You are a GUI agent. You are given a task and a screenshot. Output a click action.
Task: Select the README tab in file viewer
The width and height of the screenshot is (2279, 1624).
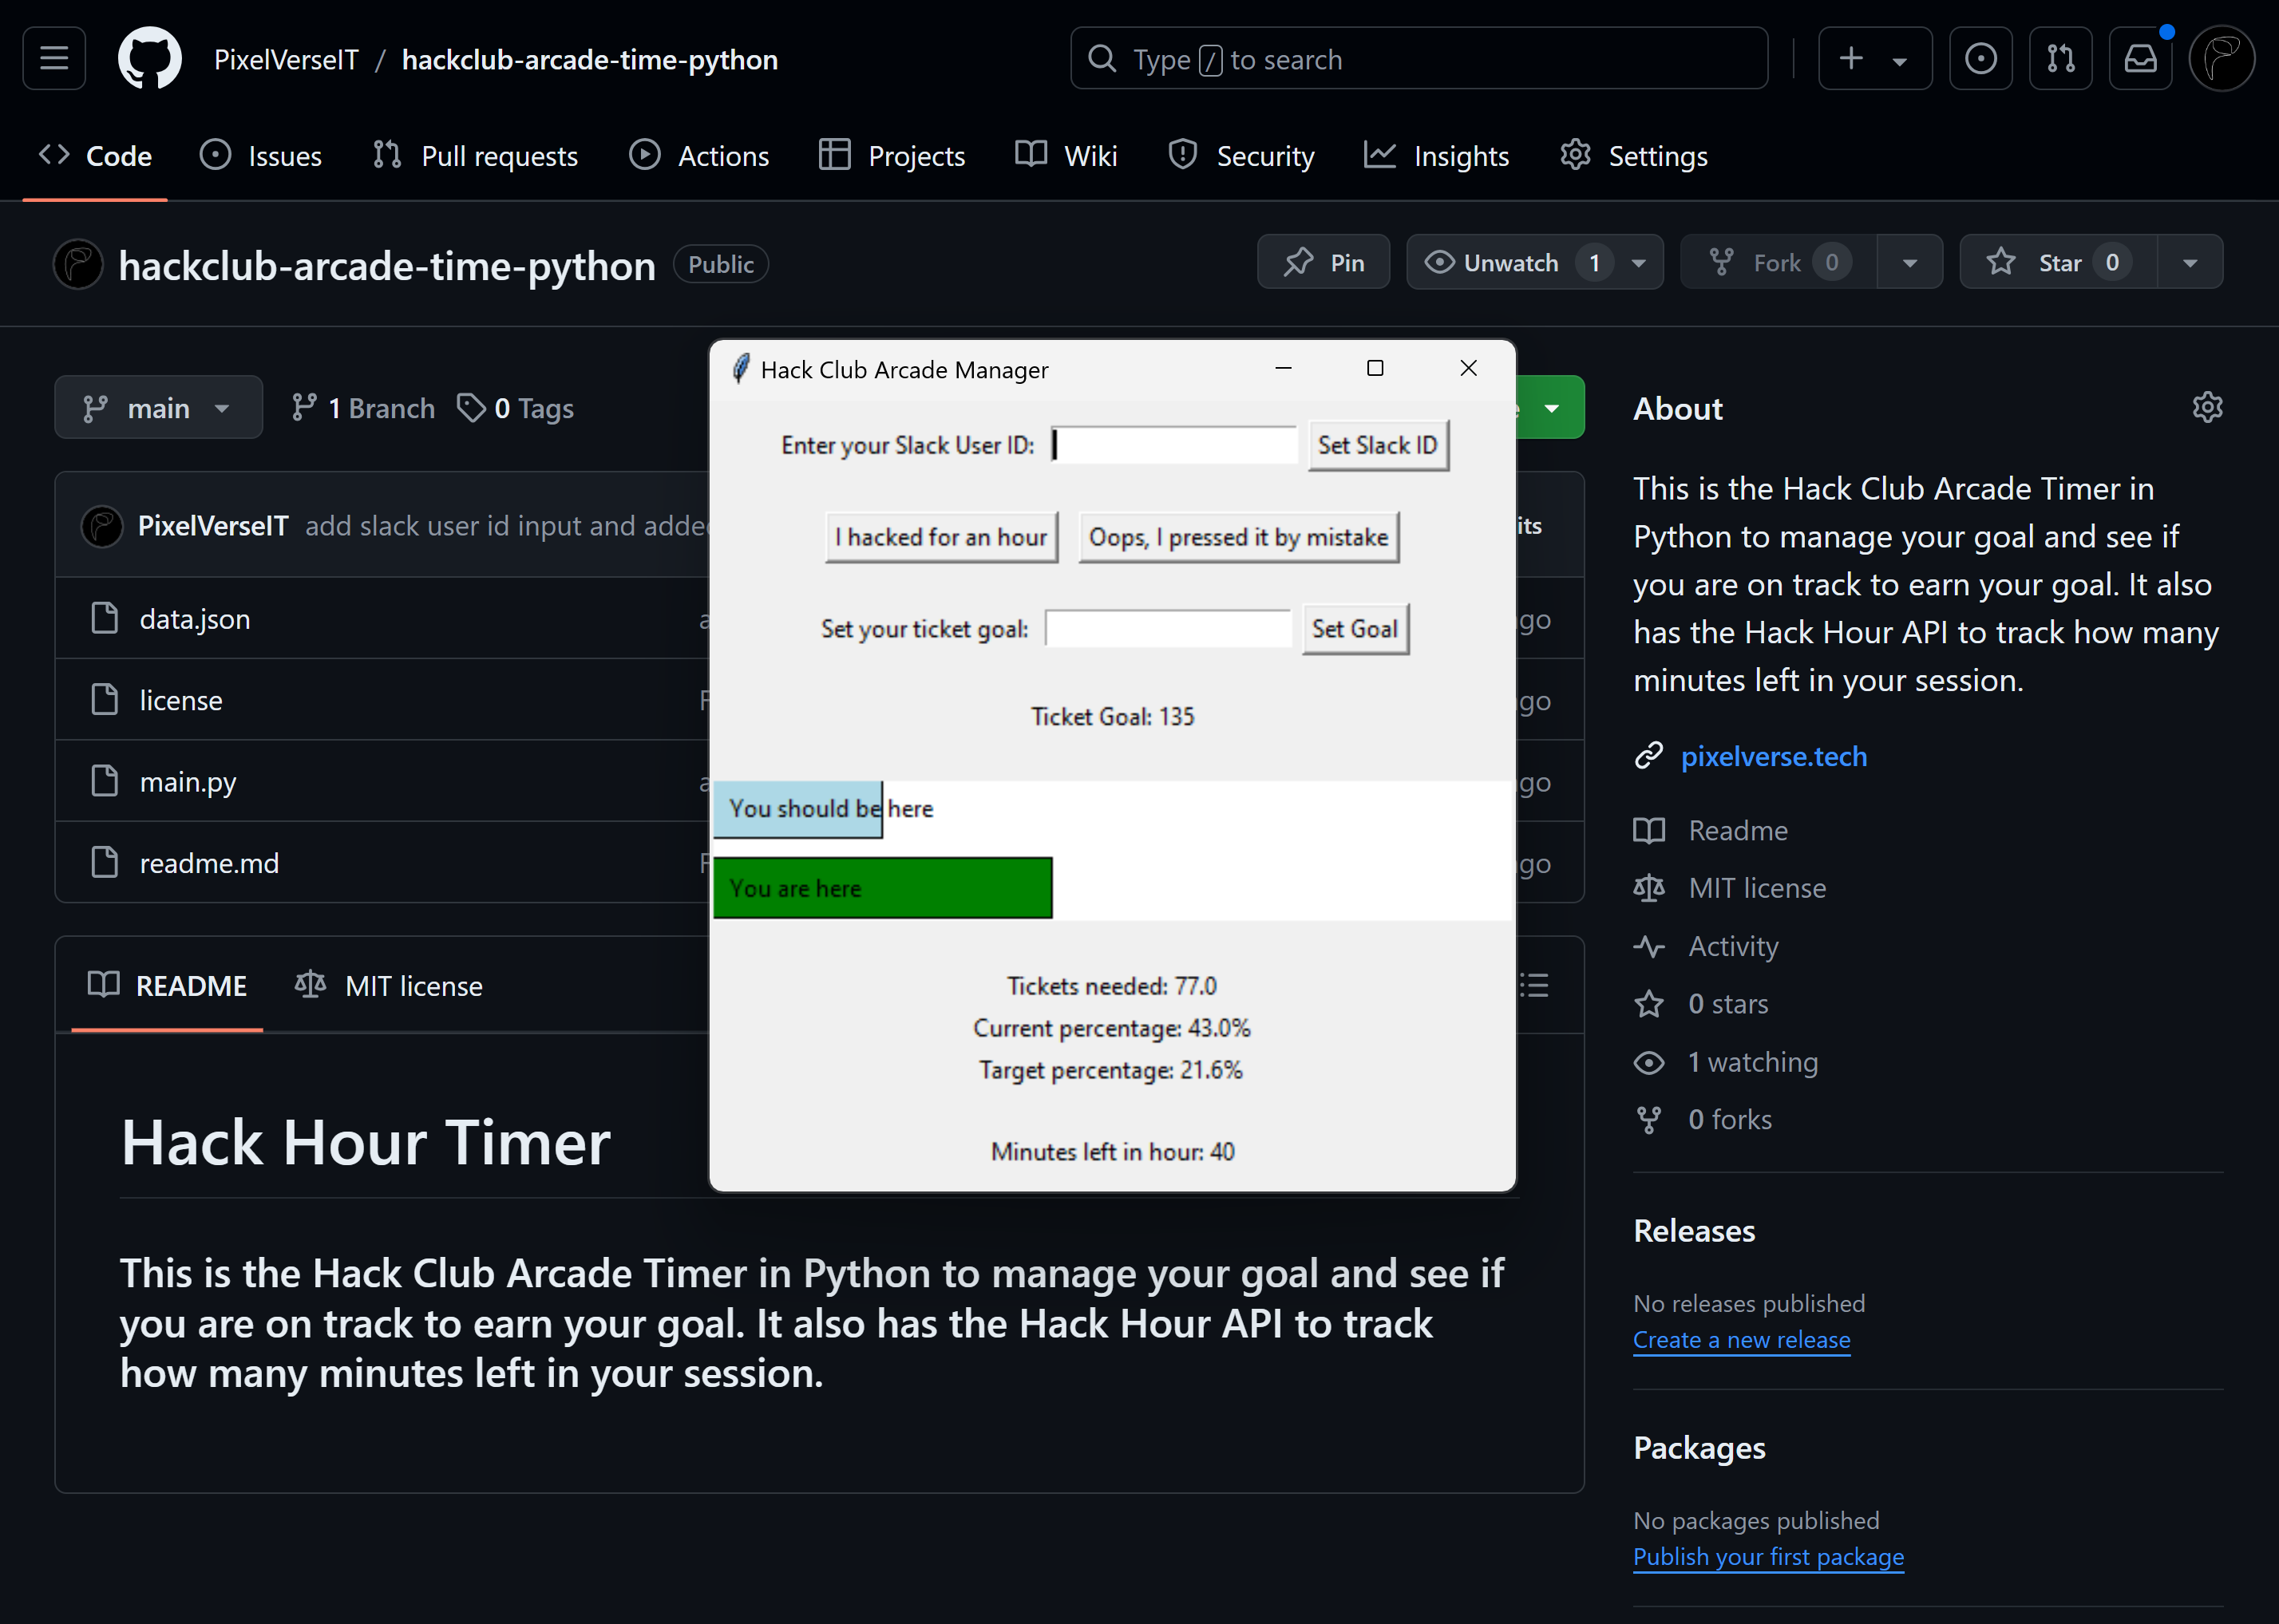point(167,985)
